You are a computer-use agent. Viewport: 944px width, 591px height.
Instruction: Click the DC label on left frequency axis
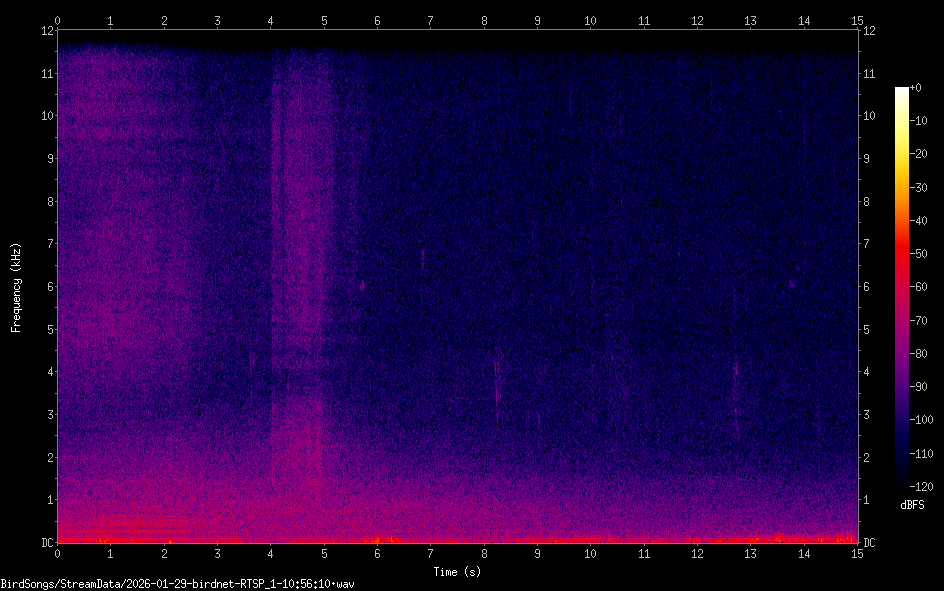[x=46, y=543]
